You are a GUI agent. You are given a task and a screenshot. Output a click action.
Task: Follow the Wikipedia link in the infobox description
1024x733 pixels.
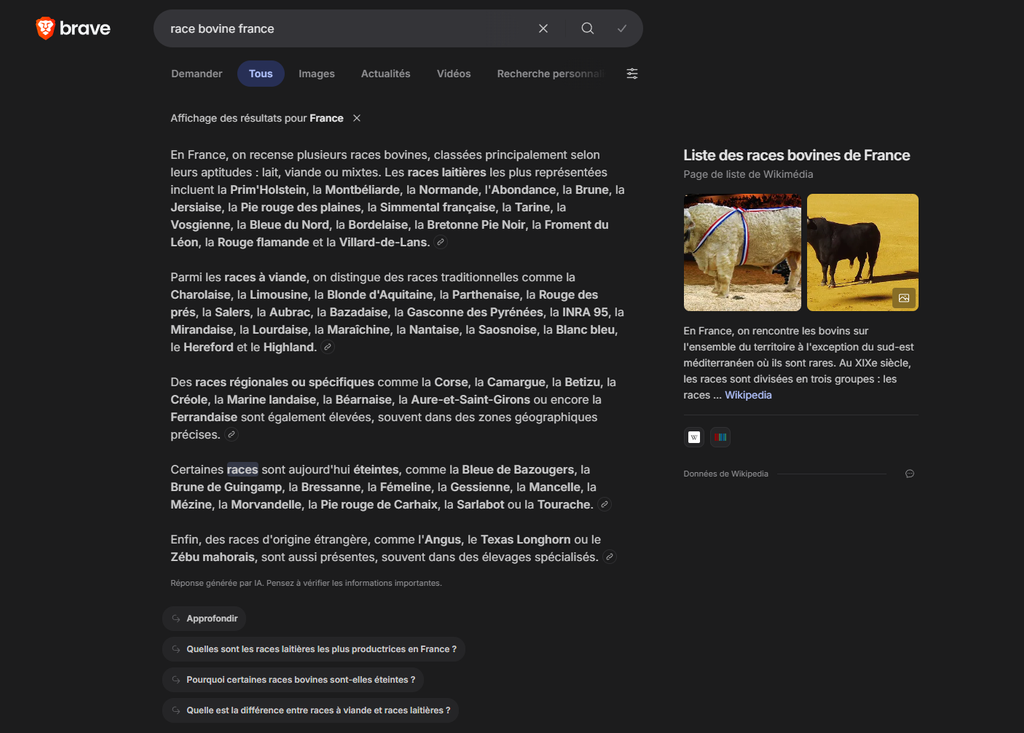748,395
